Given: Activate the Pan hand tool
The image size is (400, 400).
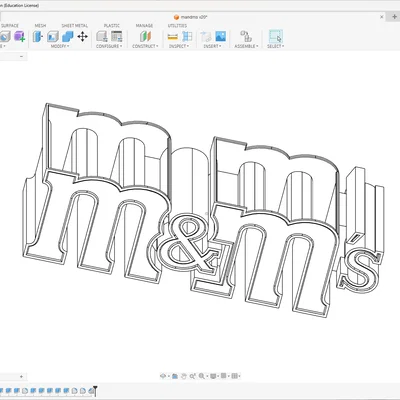Looking at the screenshot, I should click(x=184, y=376).
